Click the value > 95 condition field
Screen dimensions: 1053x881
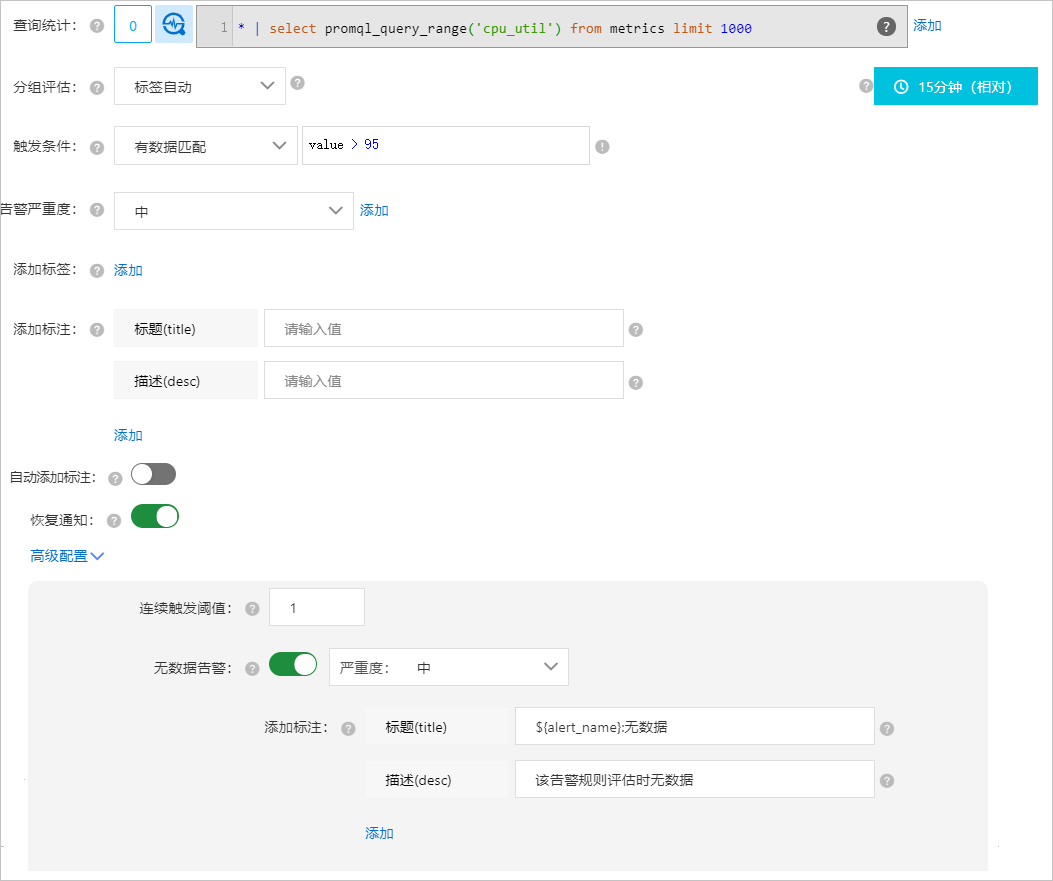click(446, 145)
